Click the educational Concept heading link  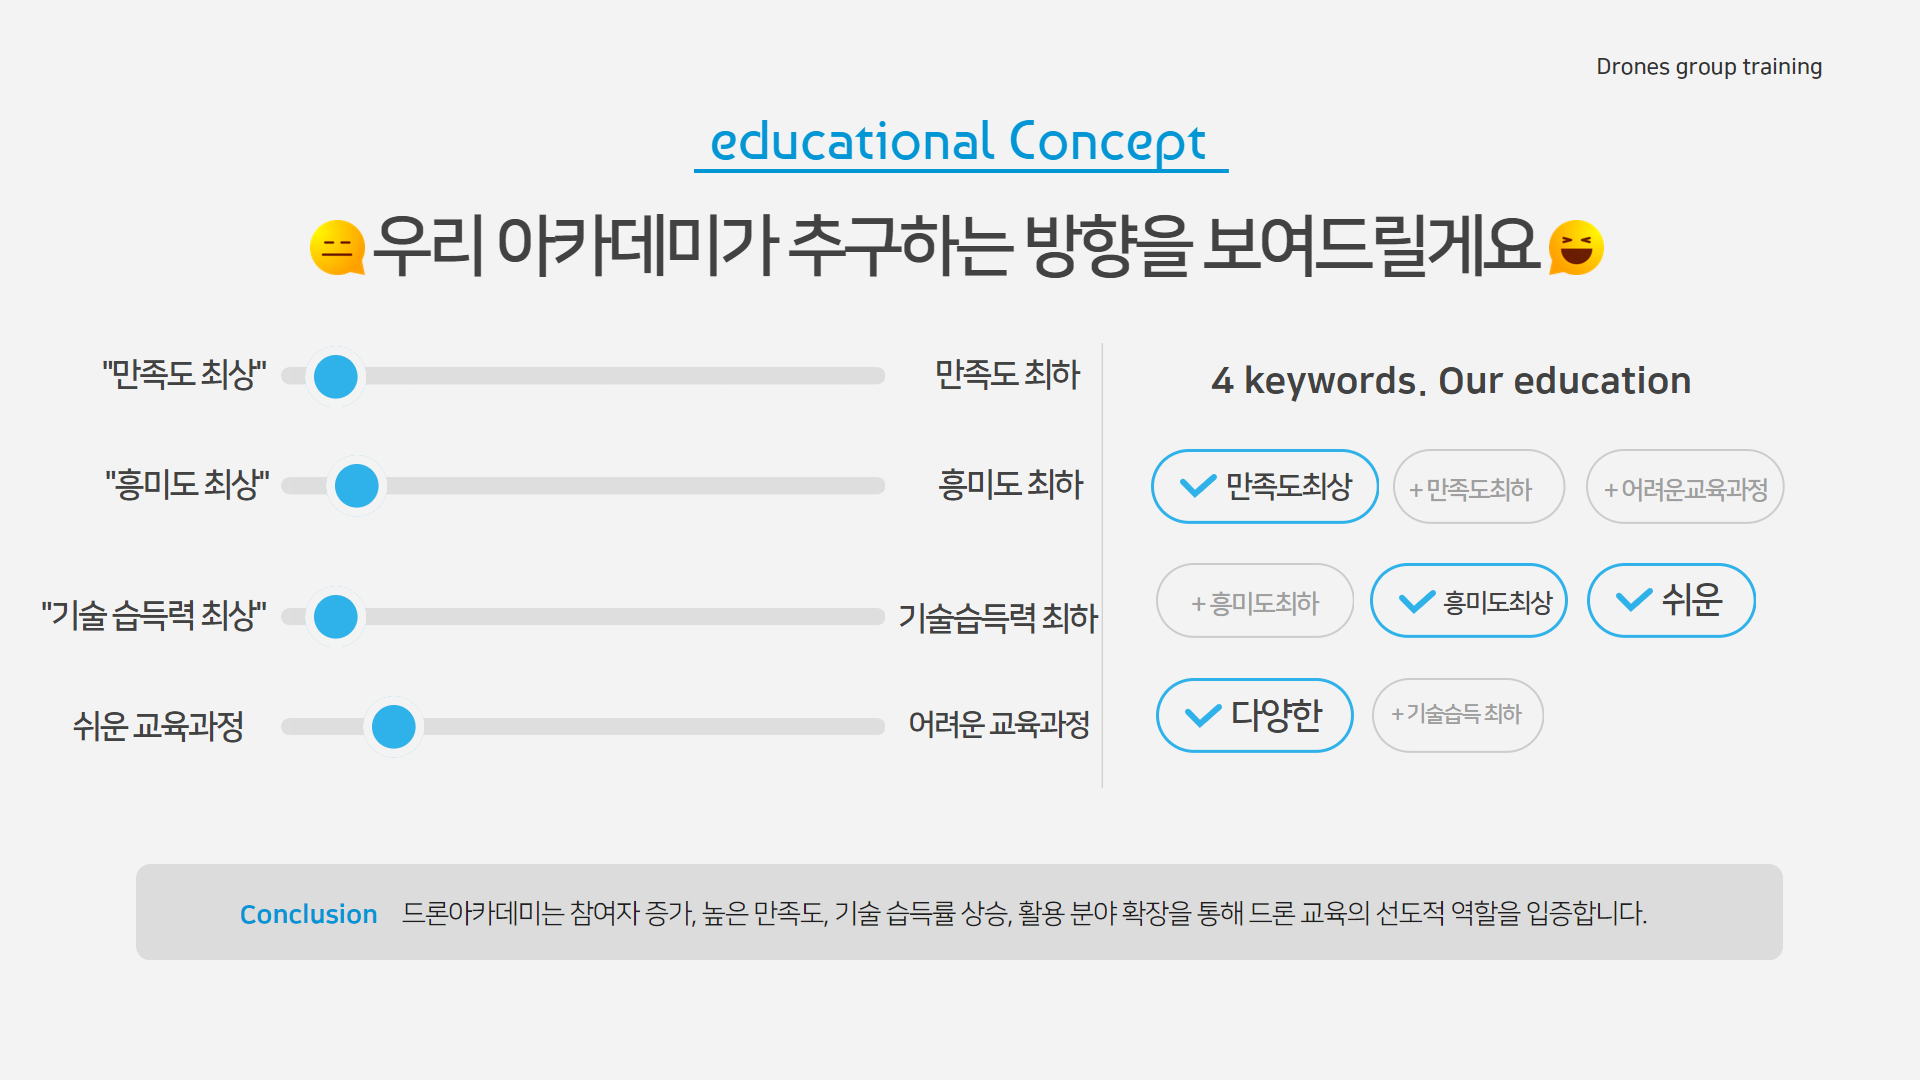tap(959, 142)
